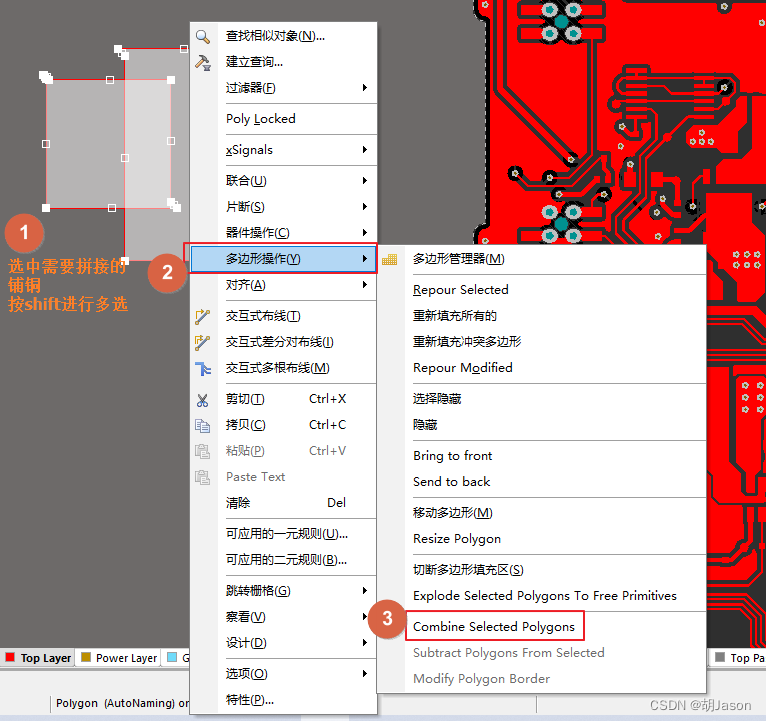Click the interactive routing icon beside 交互式布线
Screen dimensions: 766x721
[202, 317]
